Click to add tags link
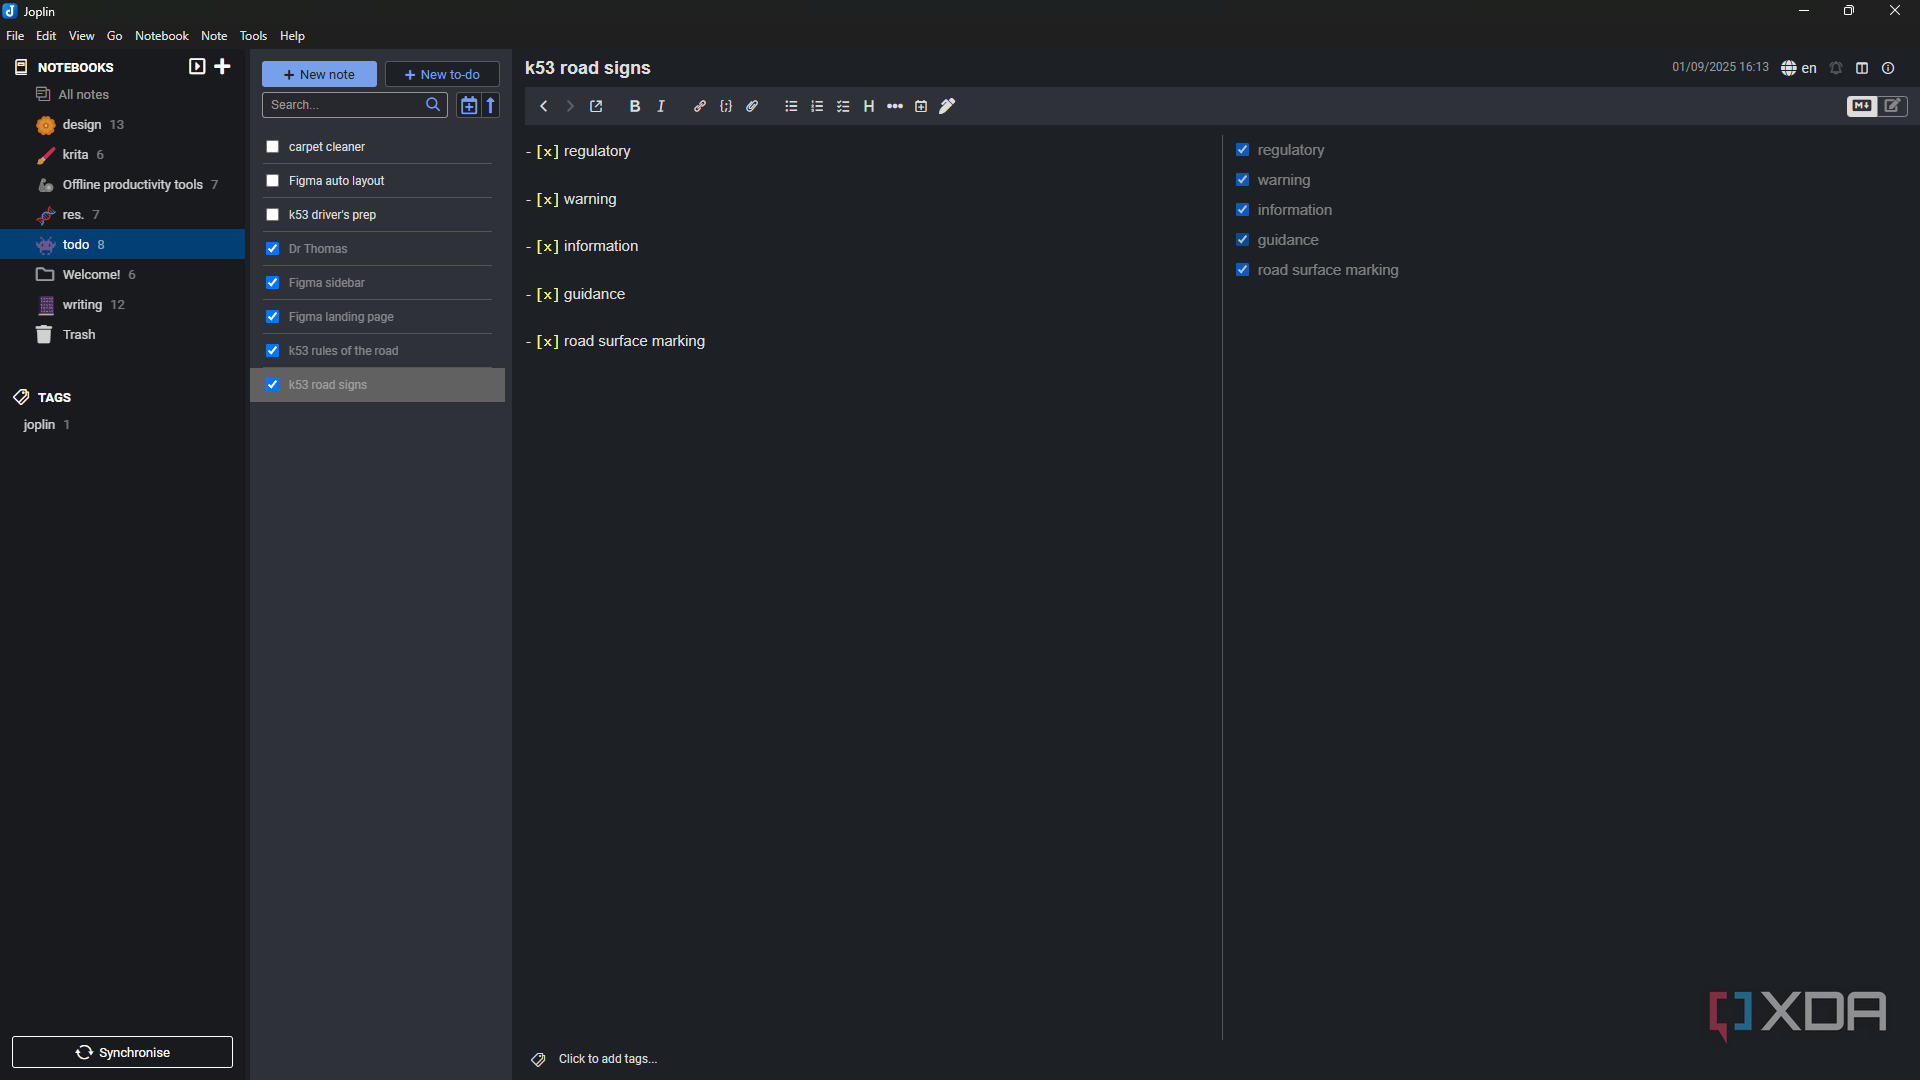1920x1080 pixels. point(608,1059)
